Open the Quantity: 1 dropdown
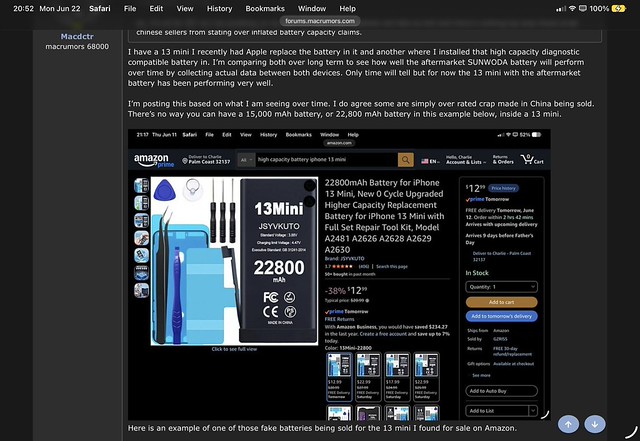 pos(501,287)
